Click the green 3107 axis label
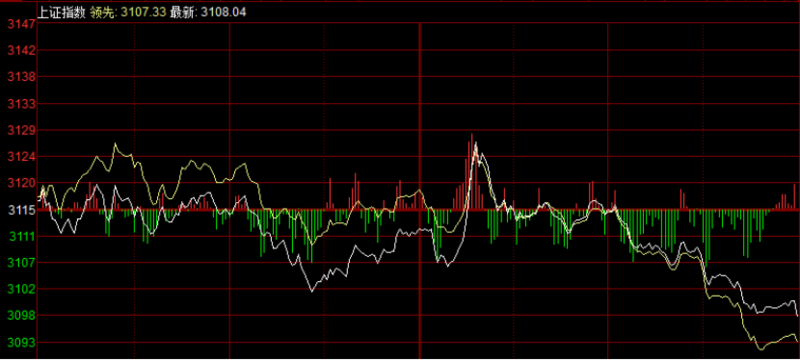The height and width of the screenshot is (360, 800). (21, 263)
